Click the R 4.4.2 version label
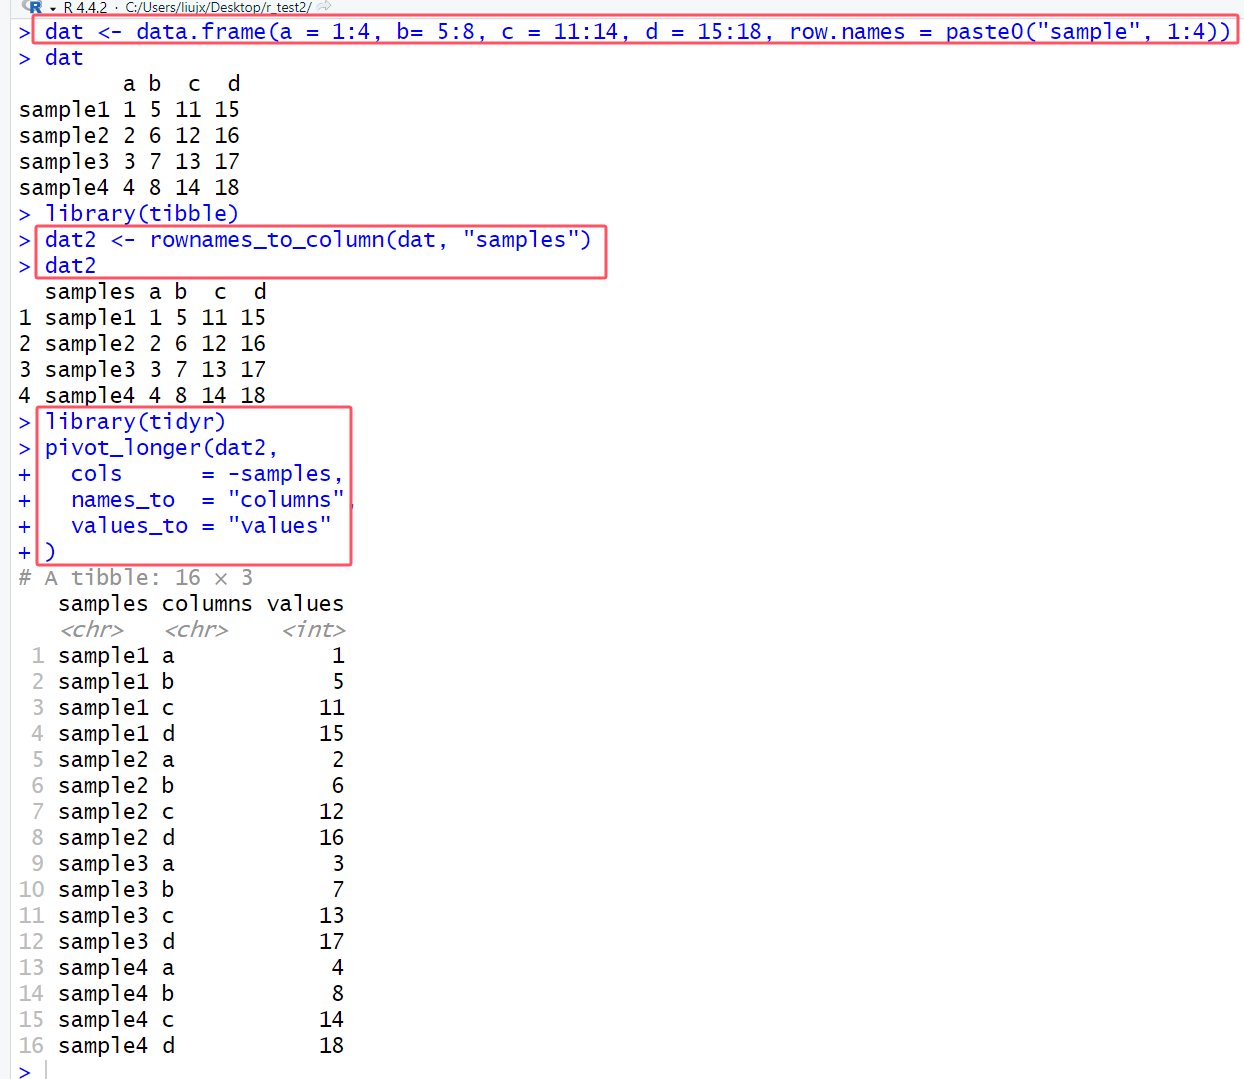This screenshot has height=1079, width=1244. point(85,7)
